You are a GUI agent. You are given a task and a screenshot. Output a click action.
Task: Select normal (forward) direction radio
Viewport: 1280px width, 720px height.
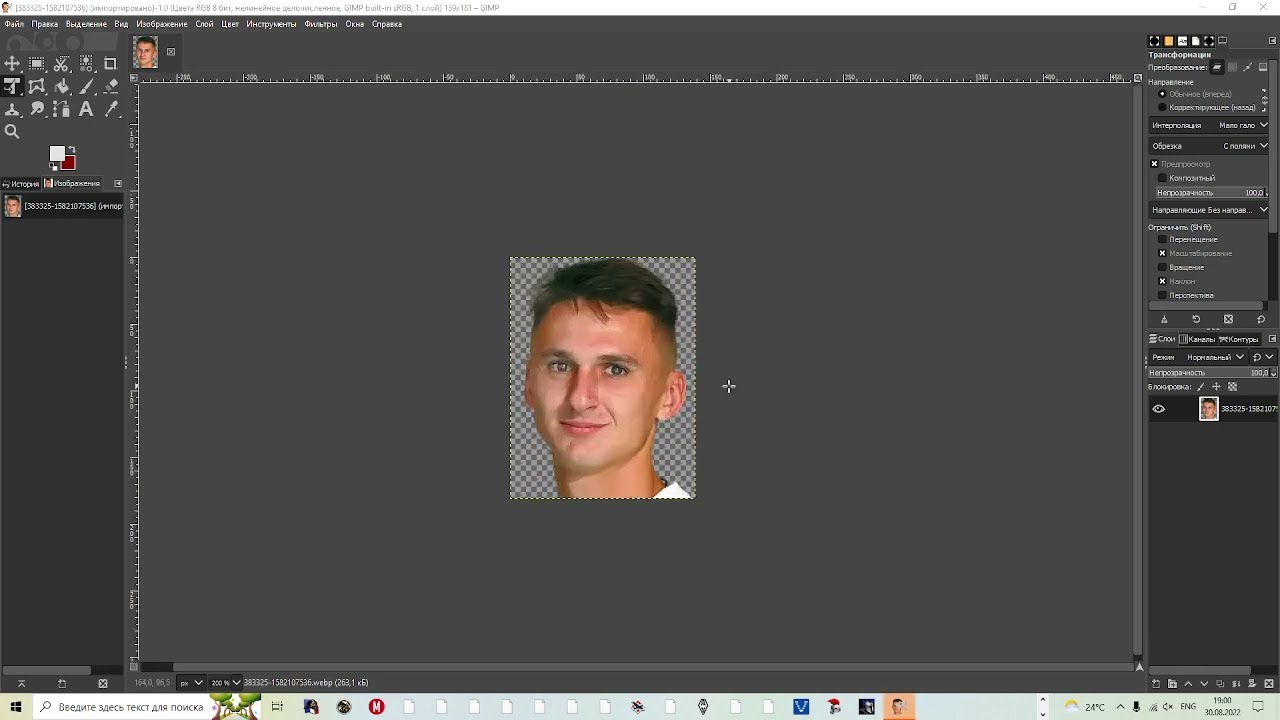1162,94
